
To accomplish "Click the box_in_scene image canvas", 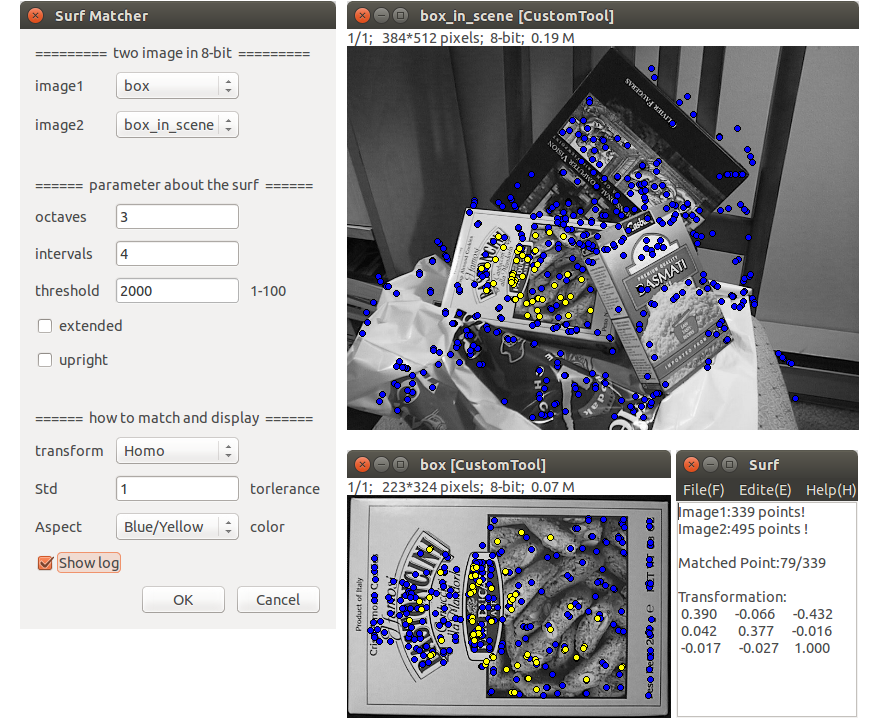I will pyautogui.click(x=603, y=238).
